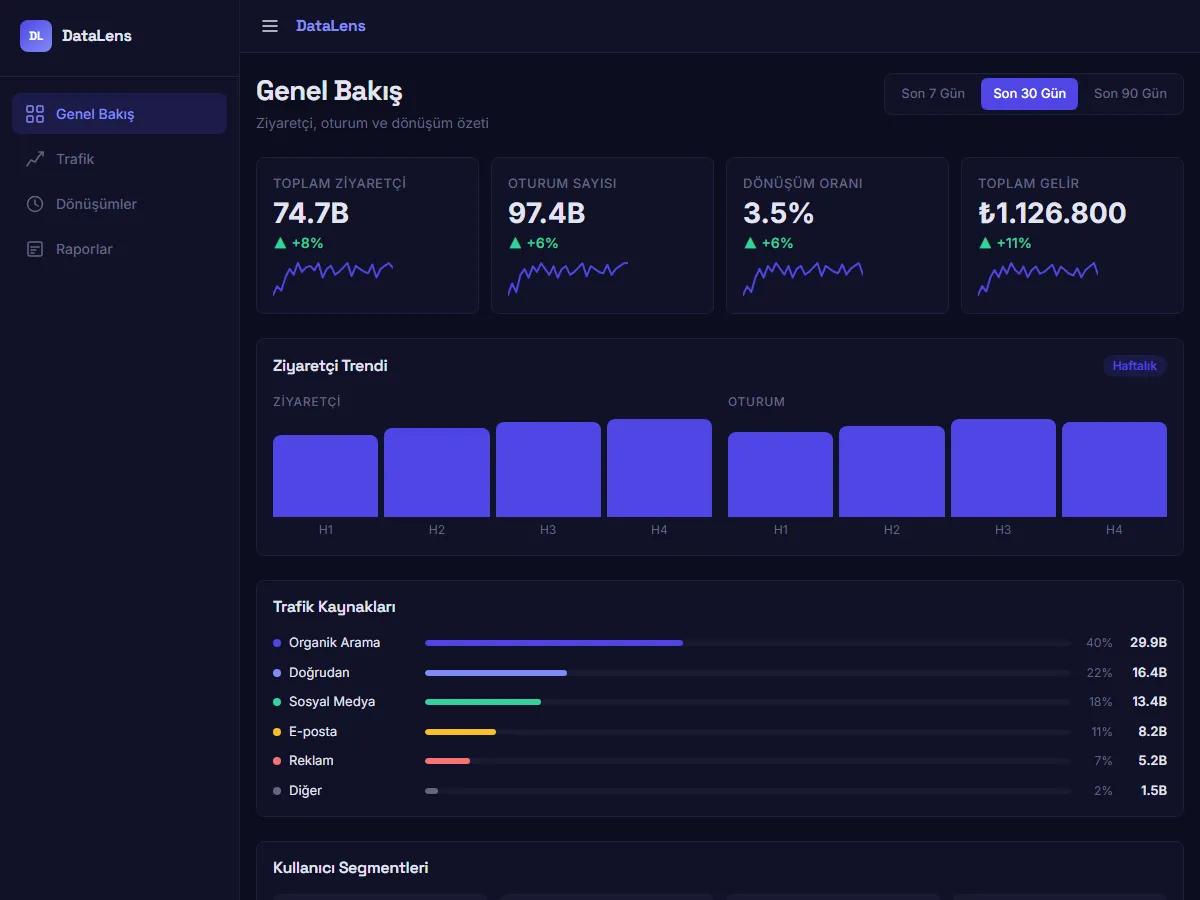Click the 74.7B visitor value

pos(311,213)
